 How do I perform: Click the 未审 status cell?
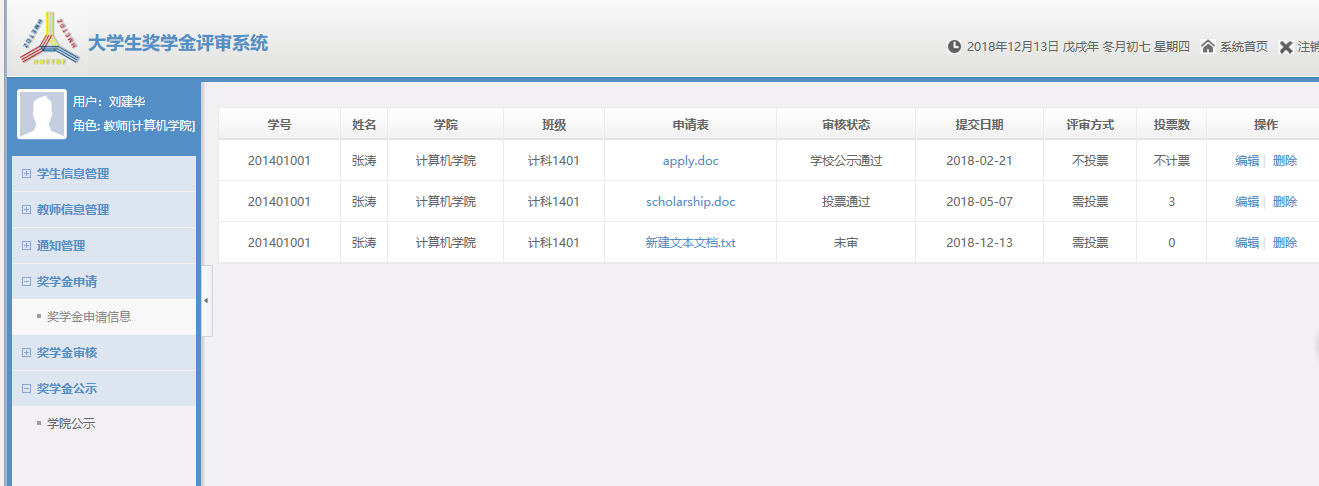pos(846,242)
